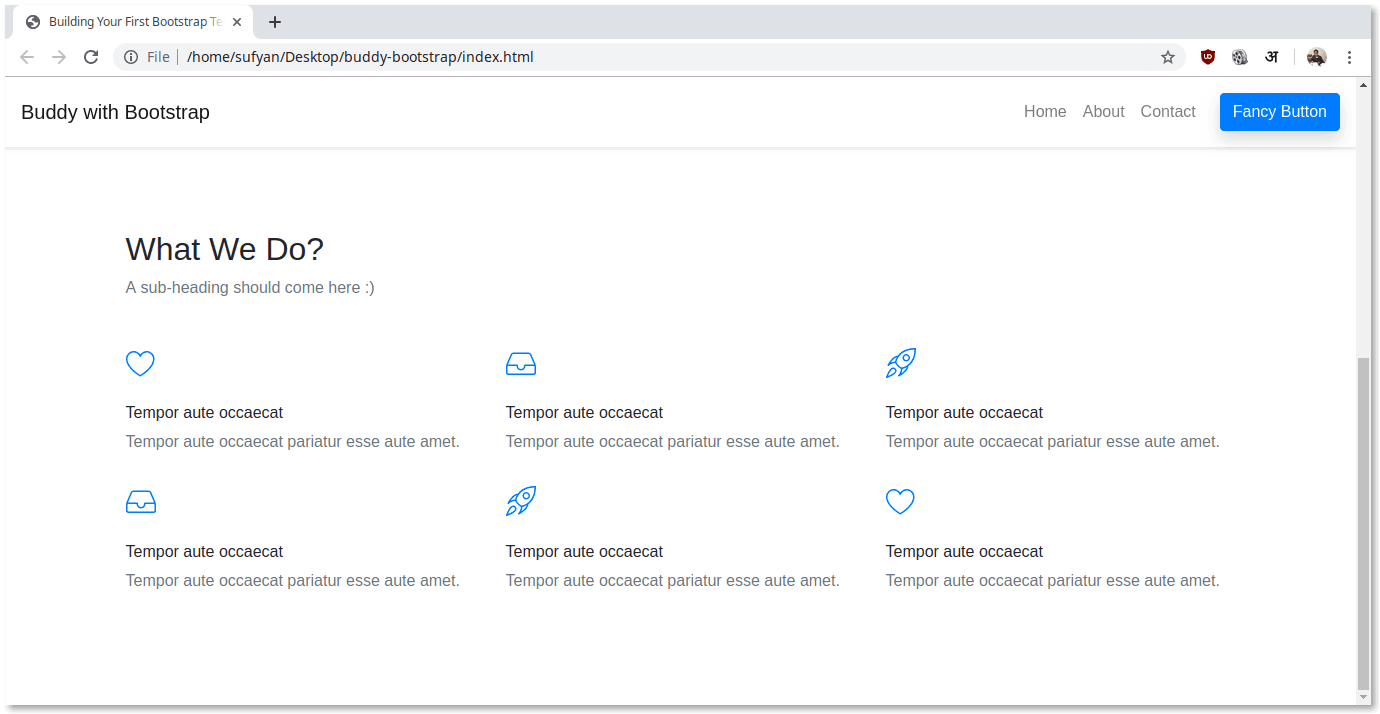Click the inbox tray icon in the first feature row
The image size is (1380, 714).
[521, 363]
